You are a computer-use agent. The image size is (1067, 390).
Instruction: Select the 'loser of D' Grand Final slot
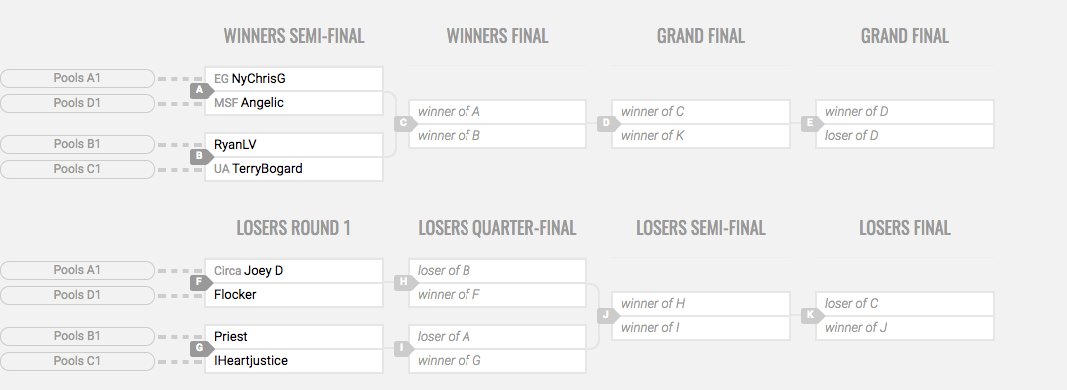pyautogui.click(x=905, y=135)
